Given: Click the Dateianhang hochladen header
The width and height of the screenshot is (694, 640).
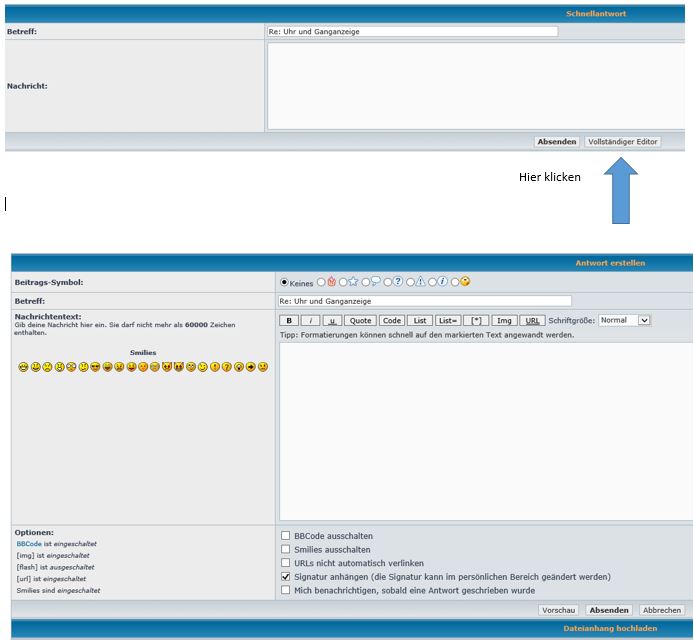Looking at the screenshot, I should (610, 628).
